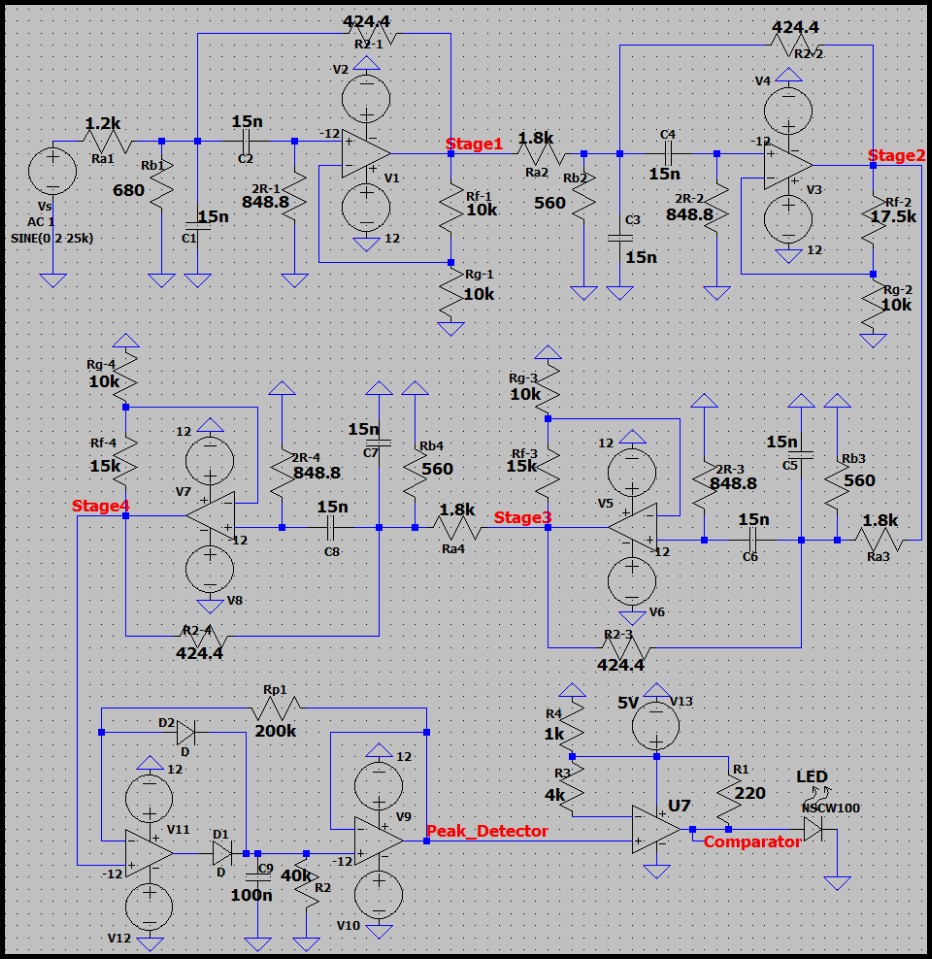This screenshot has width=932, height=959.
Task: Click the Stage1 net label
Action: coord(473,144)
